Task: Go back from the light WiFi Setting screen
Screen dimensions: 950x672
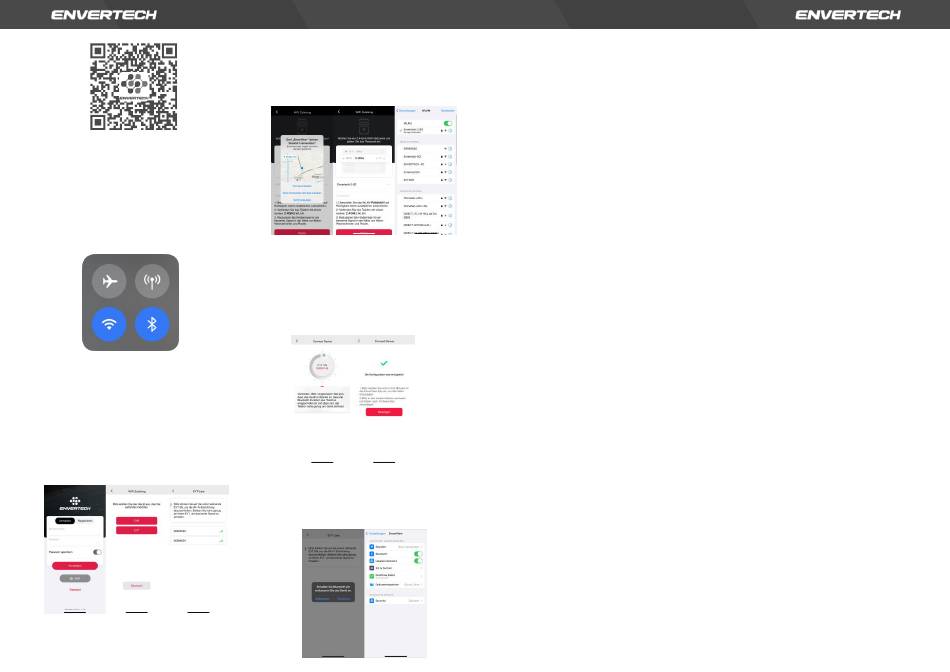Action: point(112,491)
